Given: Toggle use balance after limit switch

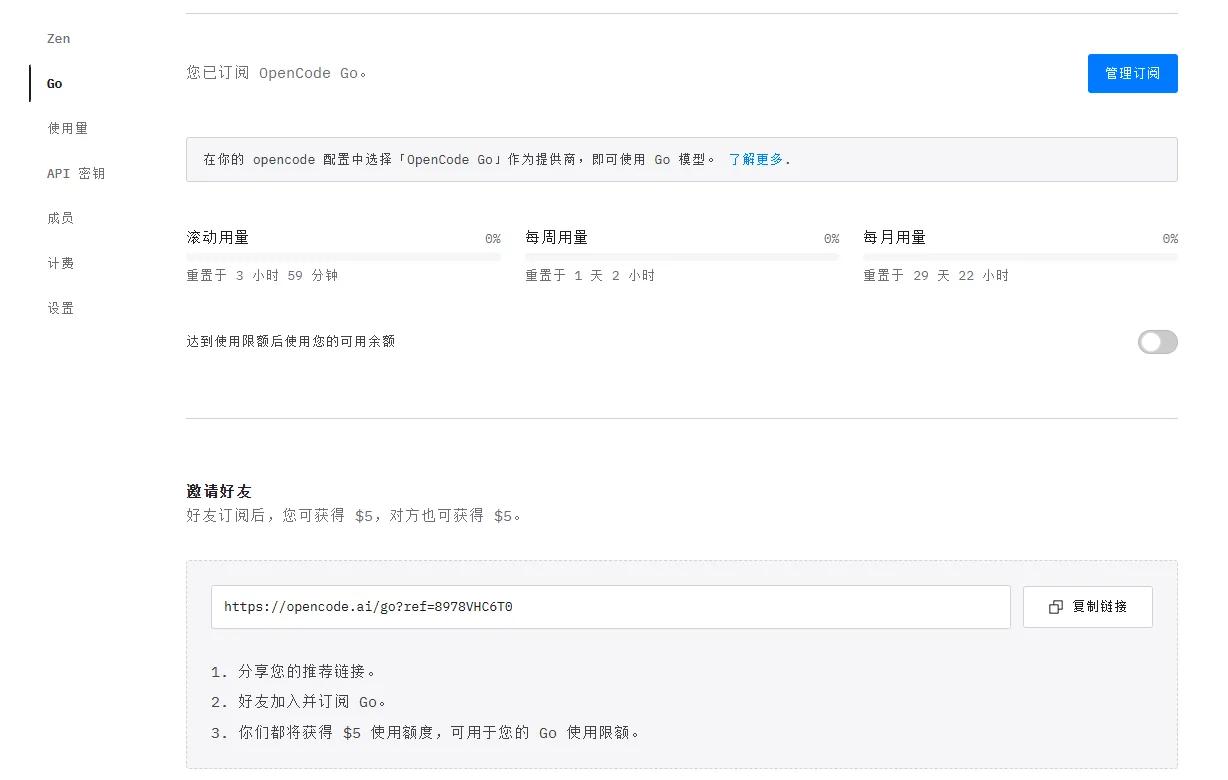Looking at the screenshot, I should pyautogui.click(x=1158, y=342).
